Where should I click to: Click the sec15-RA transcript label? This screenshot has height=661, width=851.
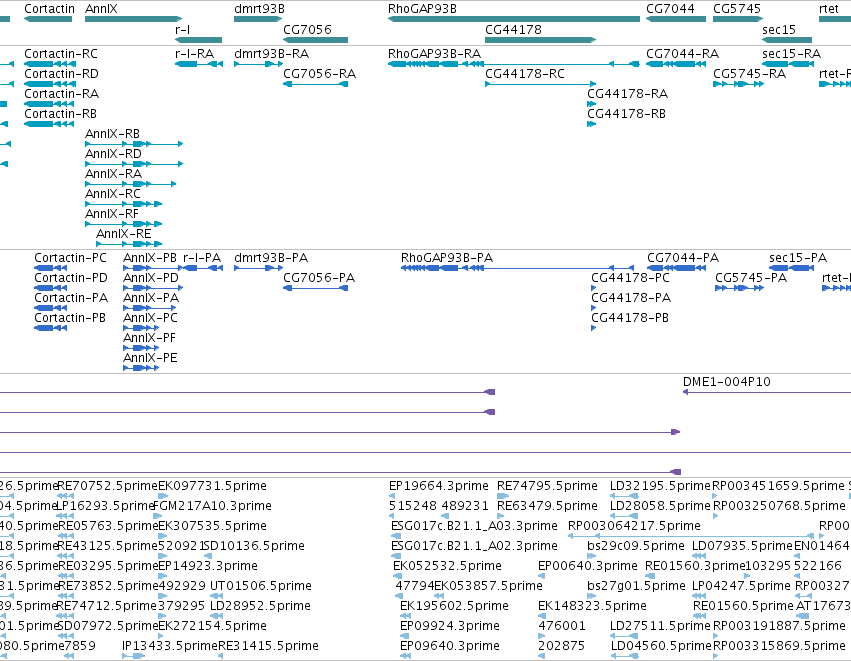(791, 54)
